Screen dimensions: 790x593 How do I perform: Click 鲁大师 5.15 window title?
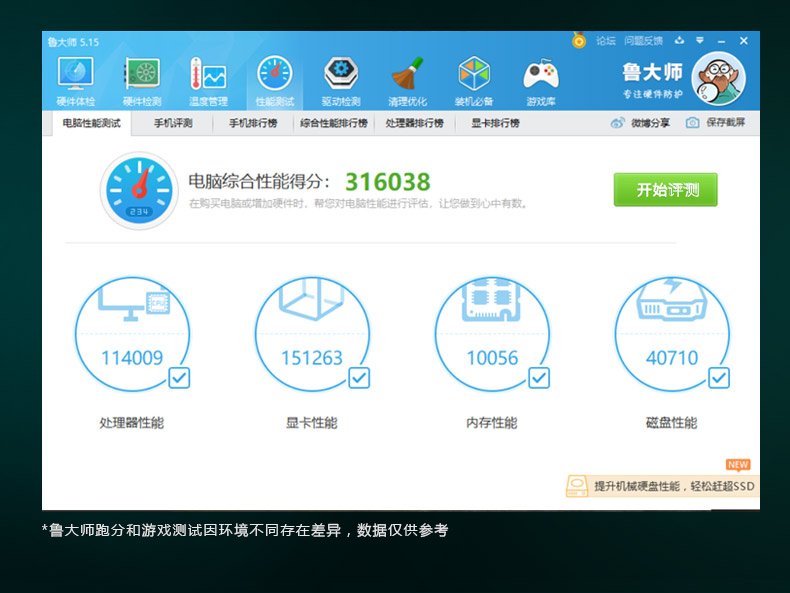74,42
